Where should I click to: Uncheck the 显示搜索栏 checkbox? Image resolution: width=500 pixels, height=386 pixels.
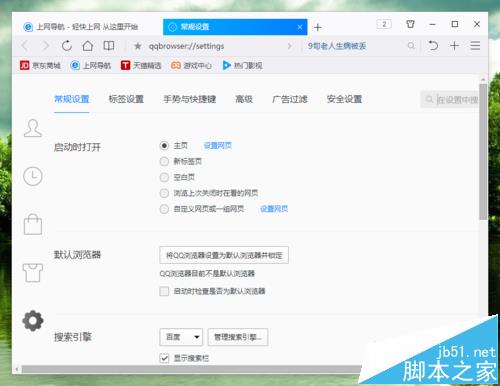tap(164, 358)
